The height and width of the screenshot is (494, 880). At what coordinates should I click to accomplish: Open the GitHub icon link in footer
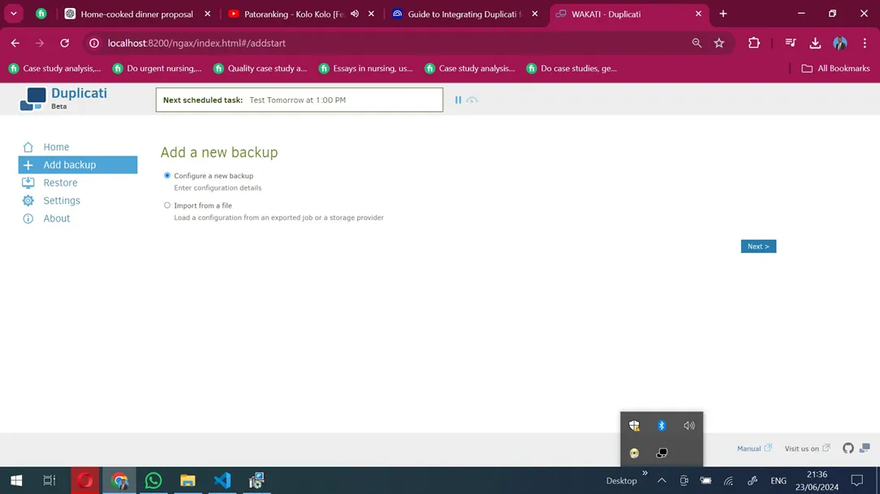[848, 448]
